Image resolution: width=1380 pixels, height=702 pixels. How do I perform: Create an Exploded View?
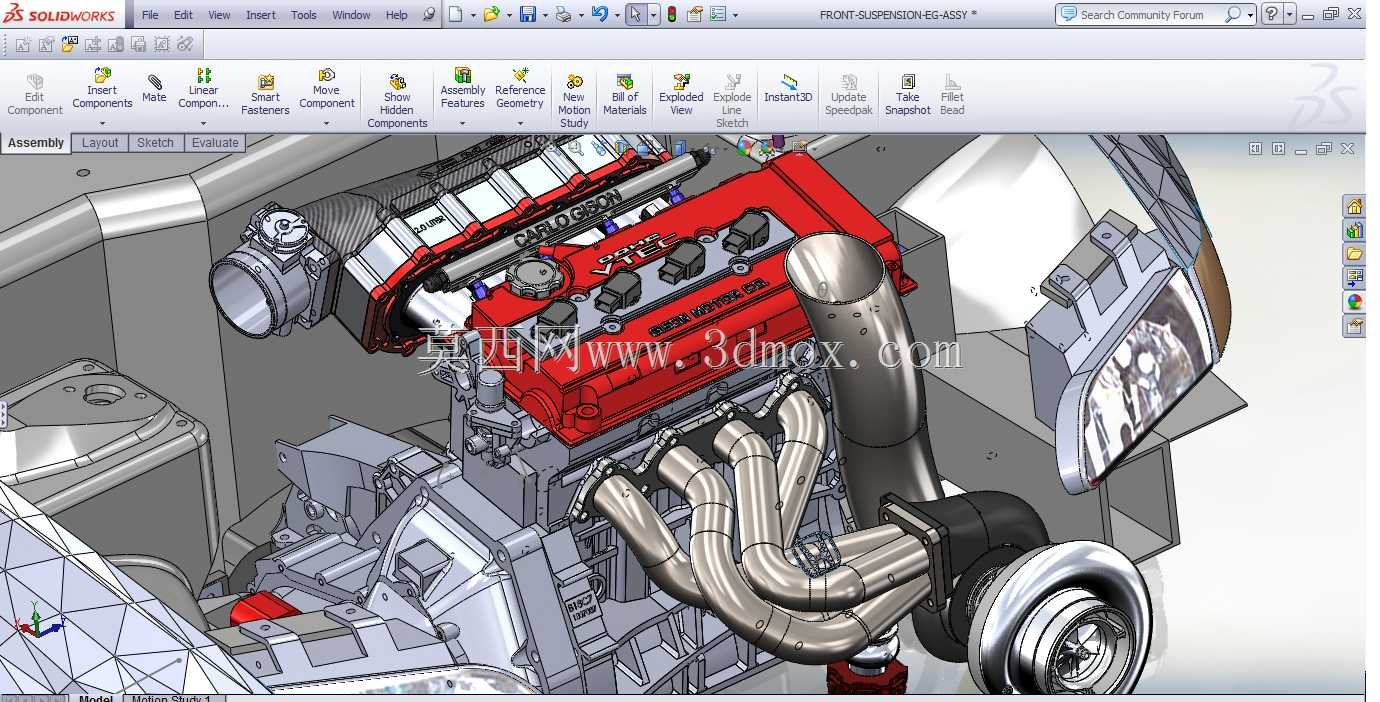[681, 95]
